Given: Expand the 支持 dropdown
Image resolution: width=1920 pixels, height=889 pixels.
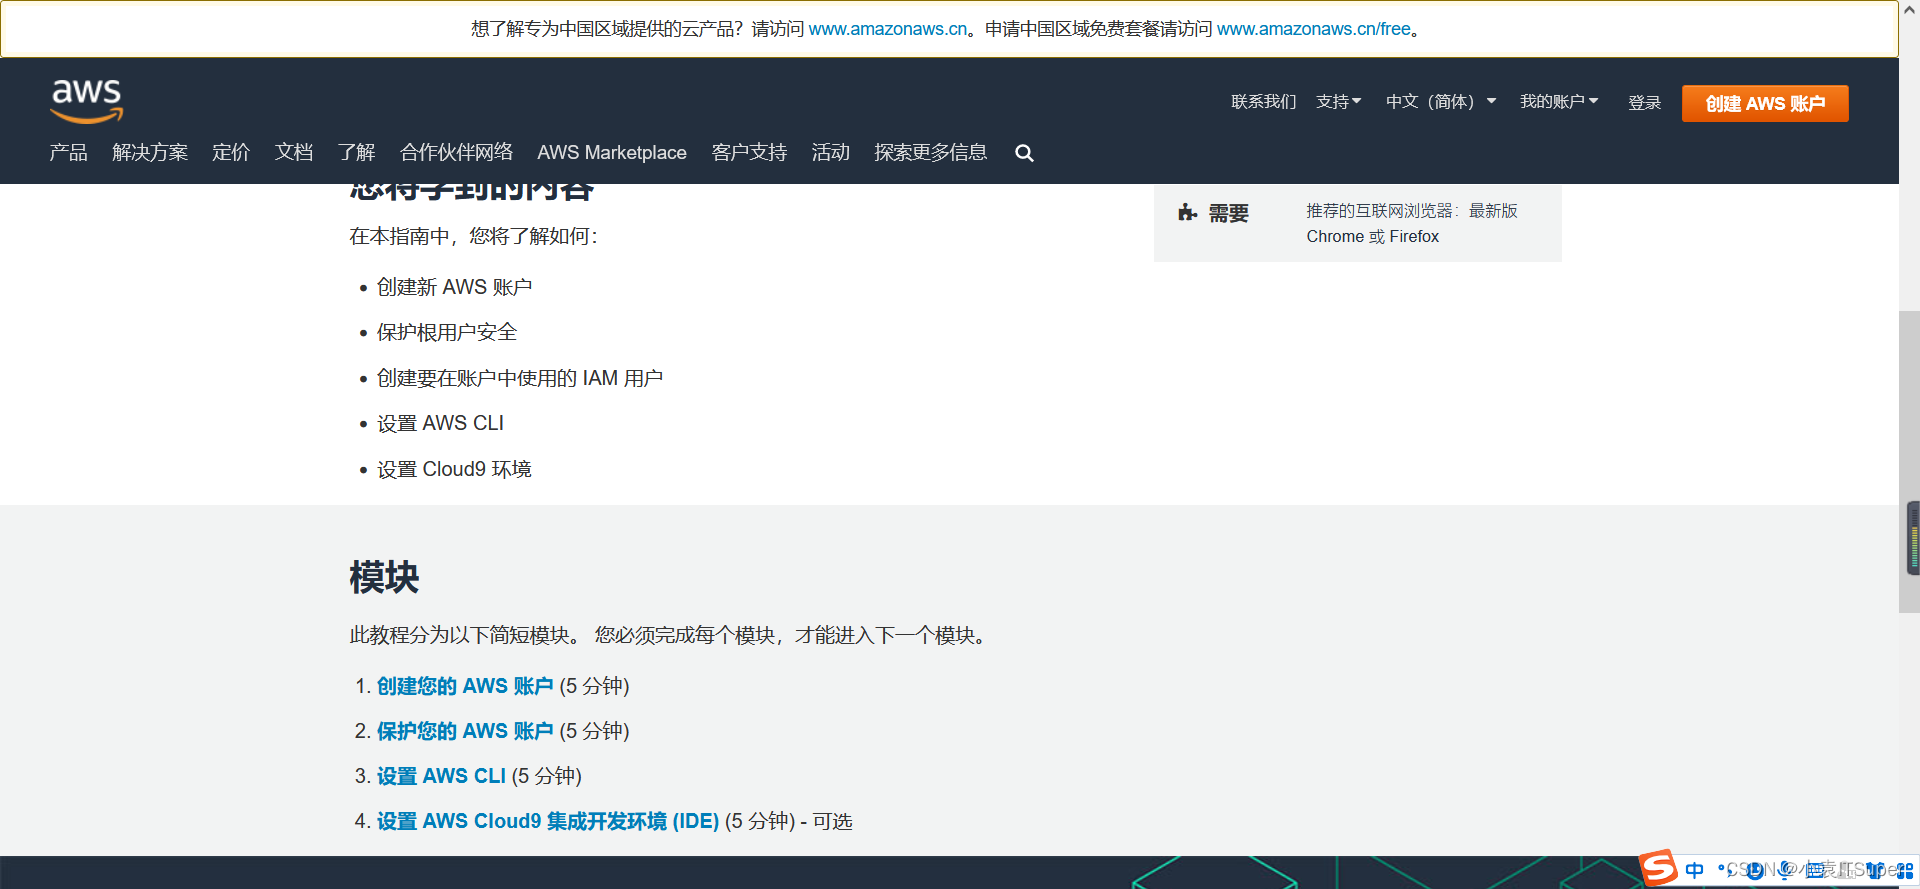Looking at the screenshot, I should coord(1338,101).
